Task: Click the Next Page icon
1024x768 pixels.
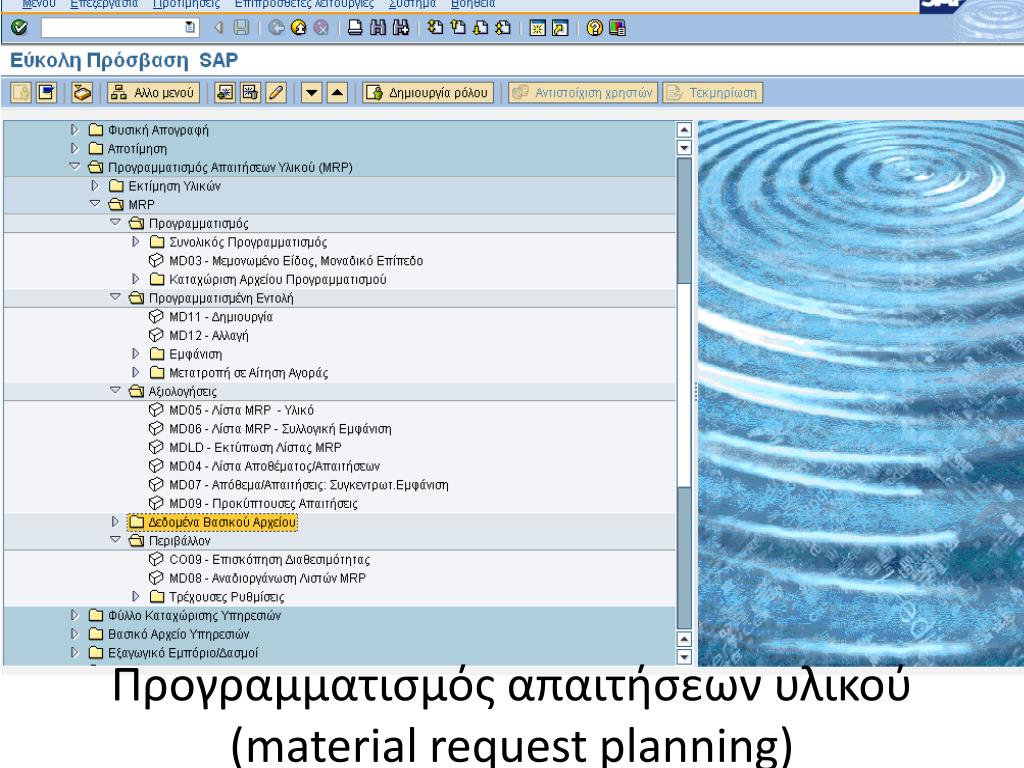Action: click(480, 27)
